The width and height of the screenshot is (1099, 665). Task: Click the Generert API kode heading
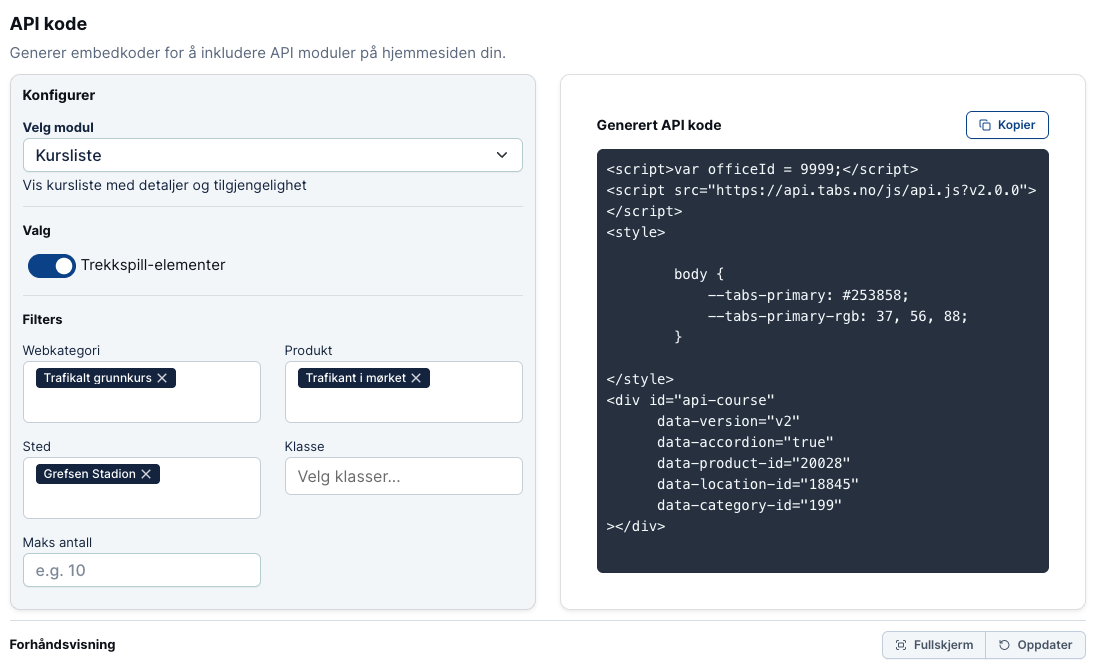tap(659, 125)
